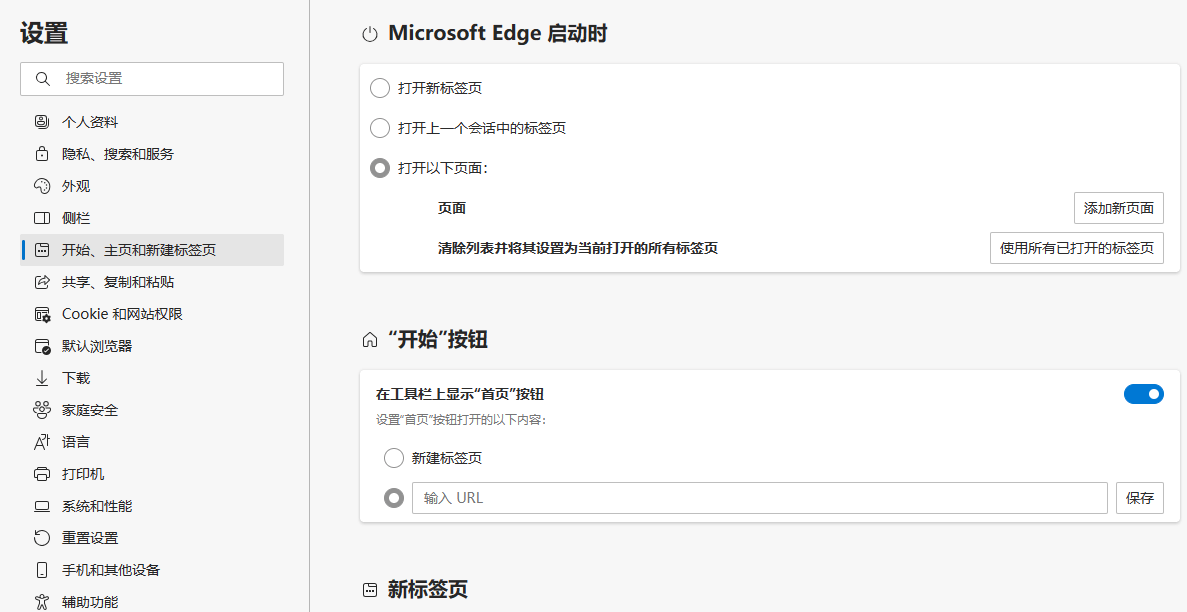Open the 外观 appearance palette icon
Viewport: 1187px width, 612px height.
(x=42, y=186)
